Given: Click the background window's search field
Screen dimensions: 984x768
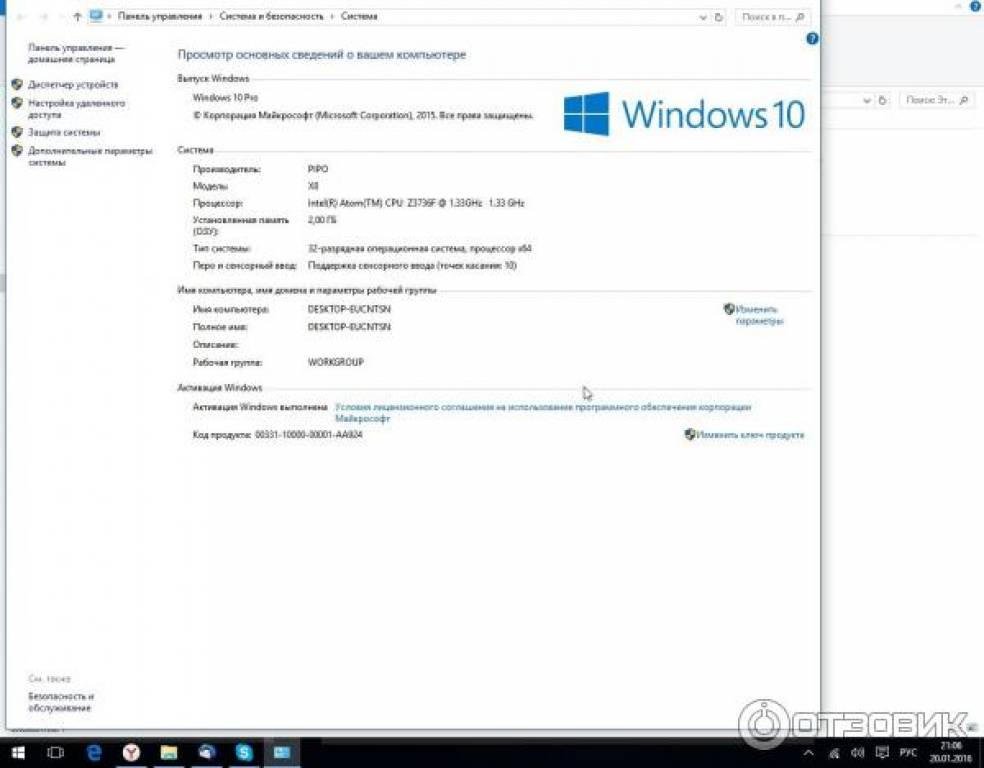Looking at the screenshot, I should click(938, 100).
